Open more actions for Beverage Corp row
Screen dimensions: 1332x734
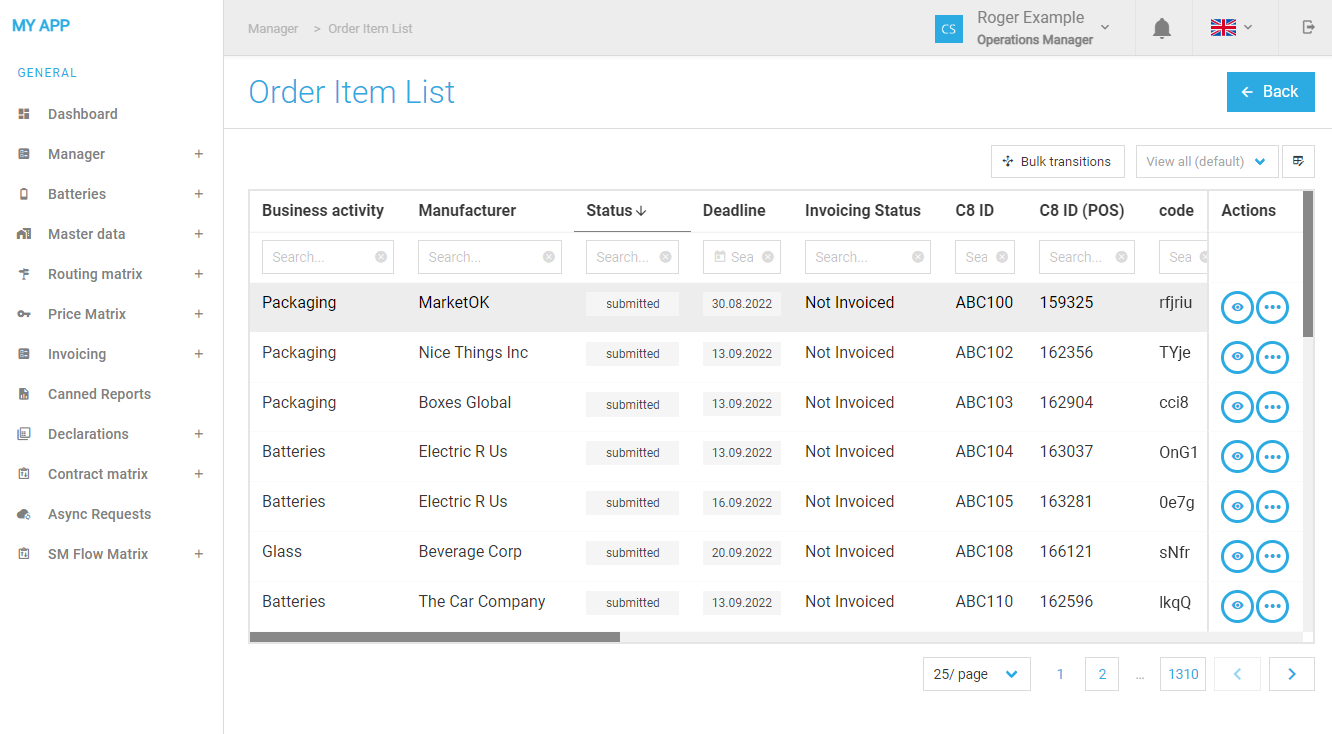tap(1272, 557)
